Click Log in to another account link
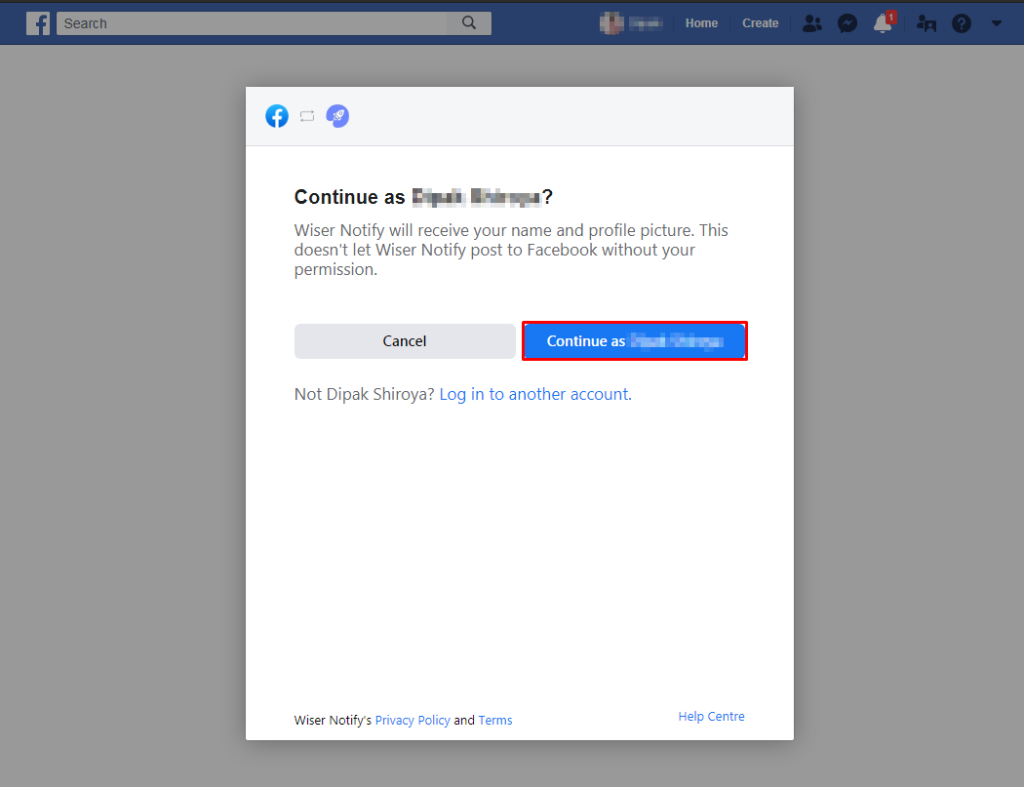The height and width of the screenshot is (787, 1024). (x=535, y=394)
